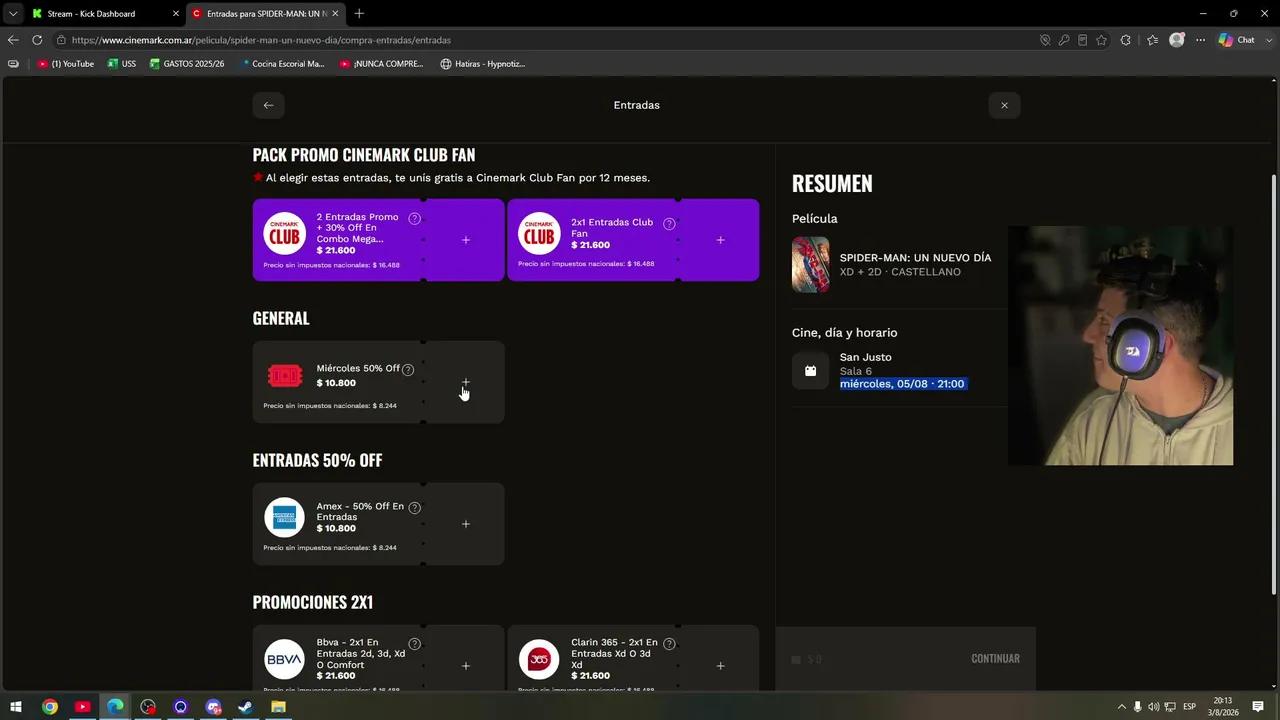Open the ¡NUNCA COMPRE... bookmark
Image resolution: width=1280 pixels, height=720 pixels.
pos(381,64)
